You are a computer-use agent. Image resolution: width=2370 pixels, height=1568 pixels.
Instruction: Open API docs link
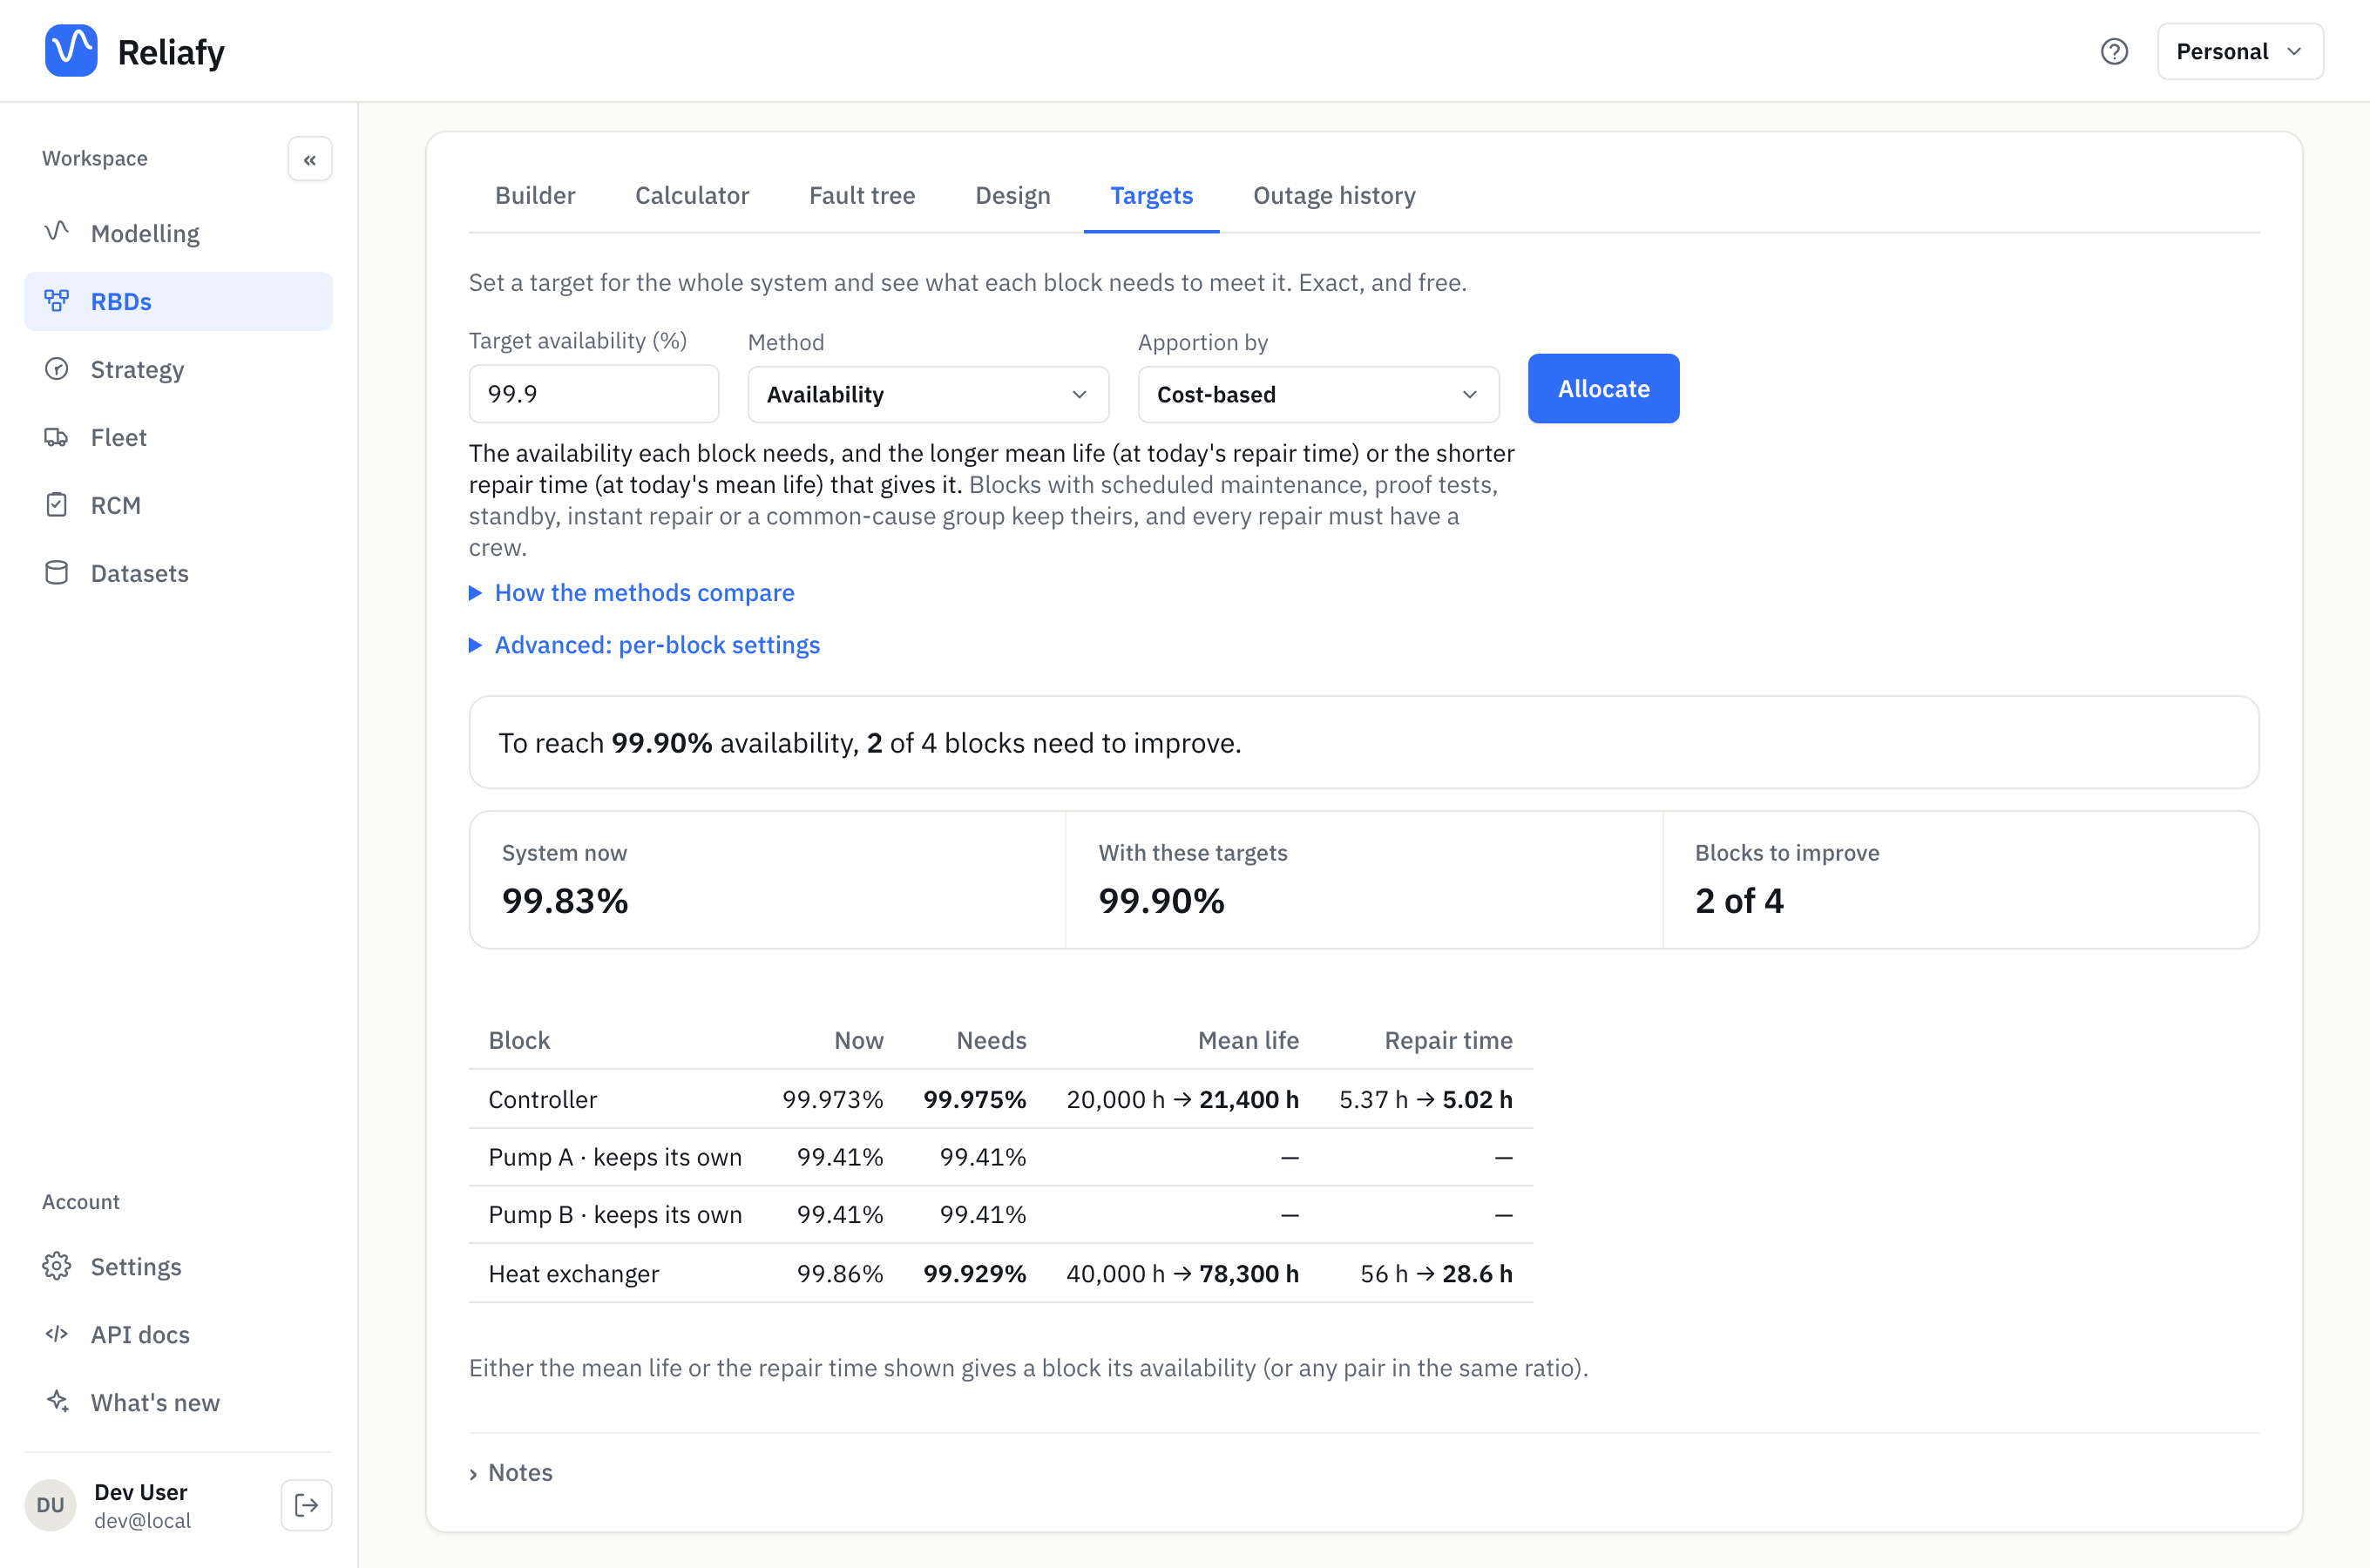[x=178, y=1334]
